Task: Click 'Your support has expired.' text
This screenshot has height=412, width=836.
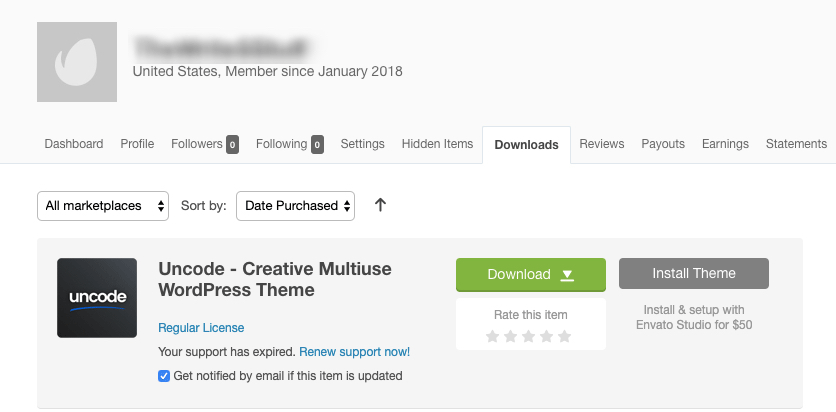Action: pos(227,352)
